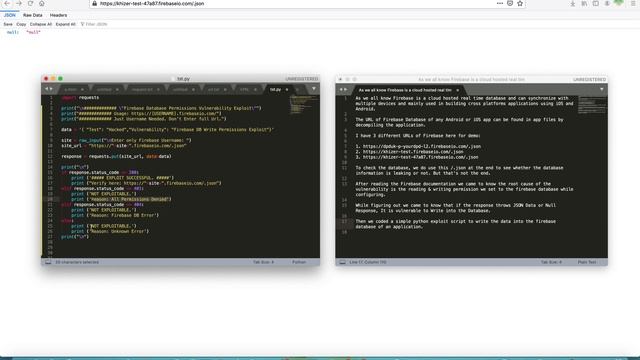640x360 pixels.
Task: Open the Firefox hamburger menu
Action: pos(633,3)
